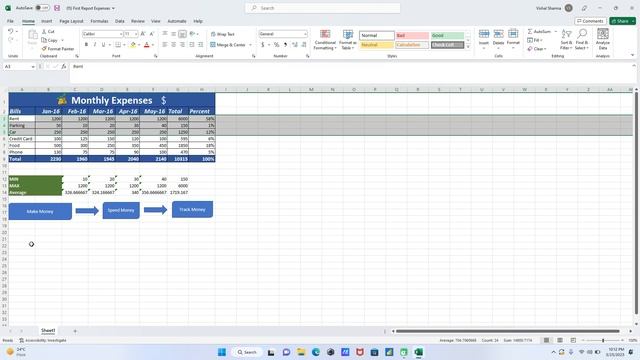Screen dimensions: 640x360
Task: Switch to the Page Layout tab
Action: pyautogui.click(x=71, y=21)
